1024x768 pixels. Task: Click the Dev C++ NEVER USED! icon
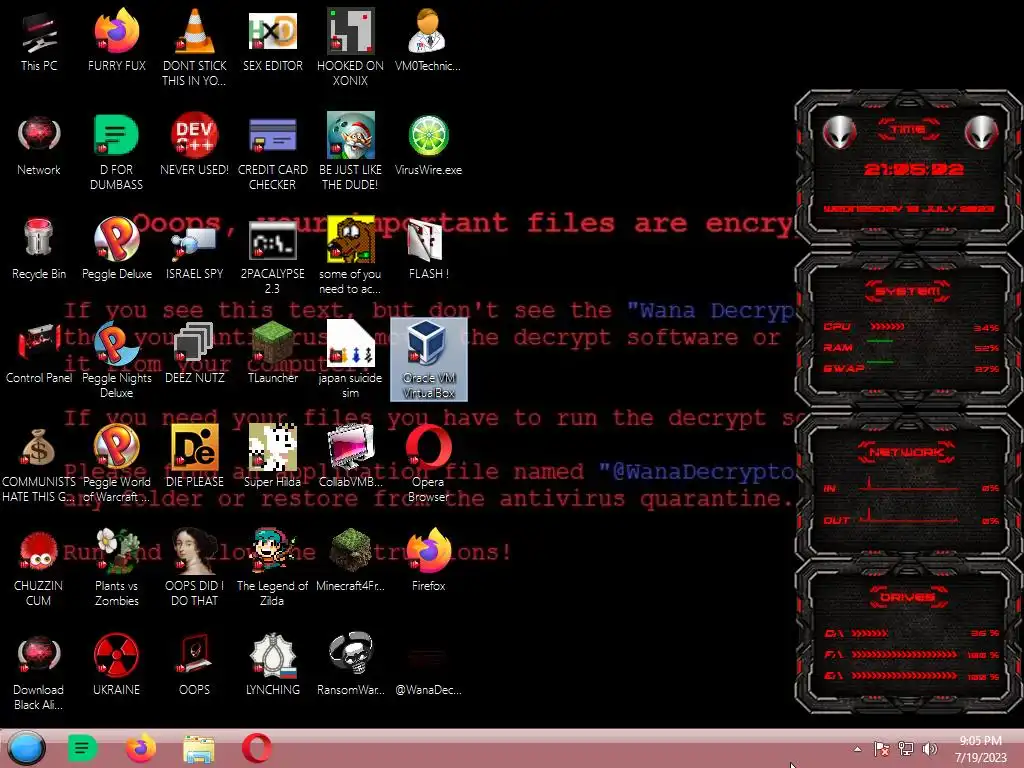tap(194, 146)
